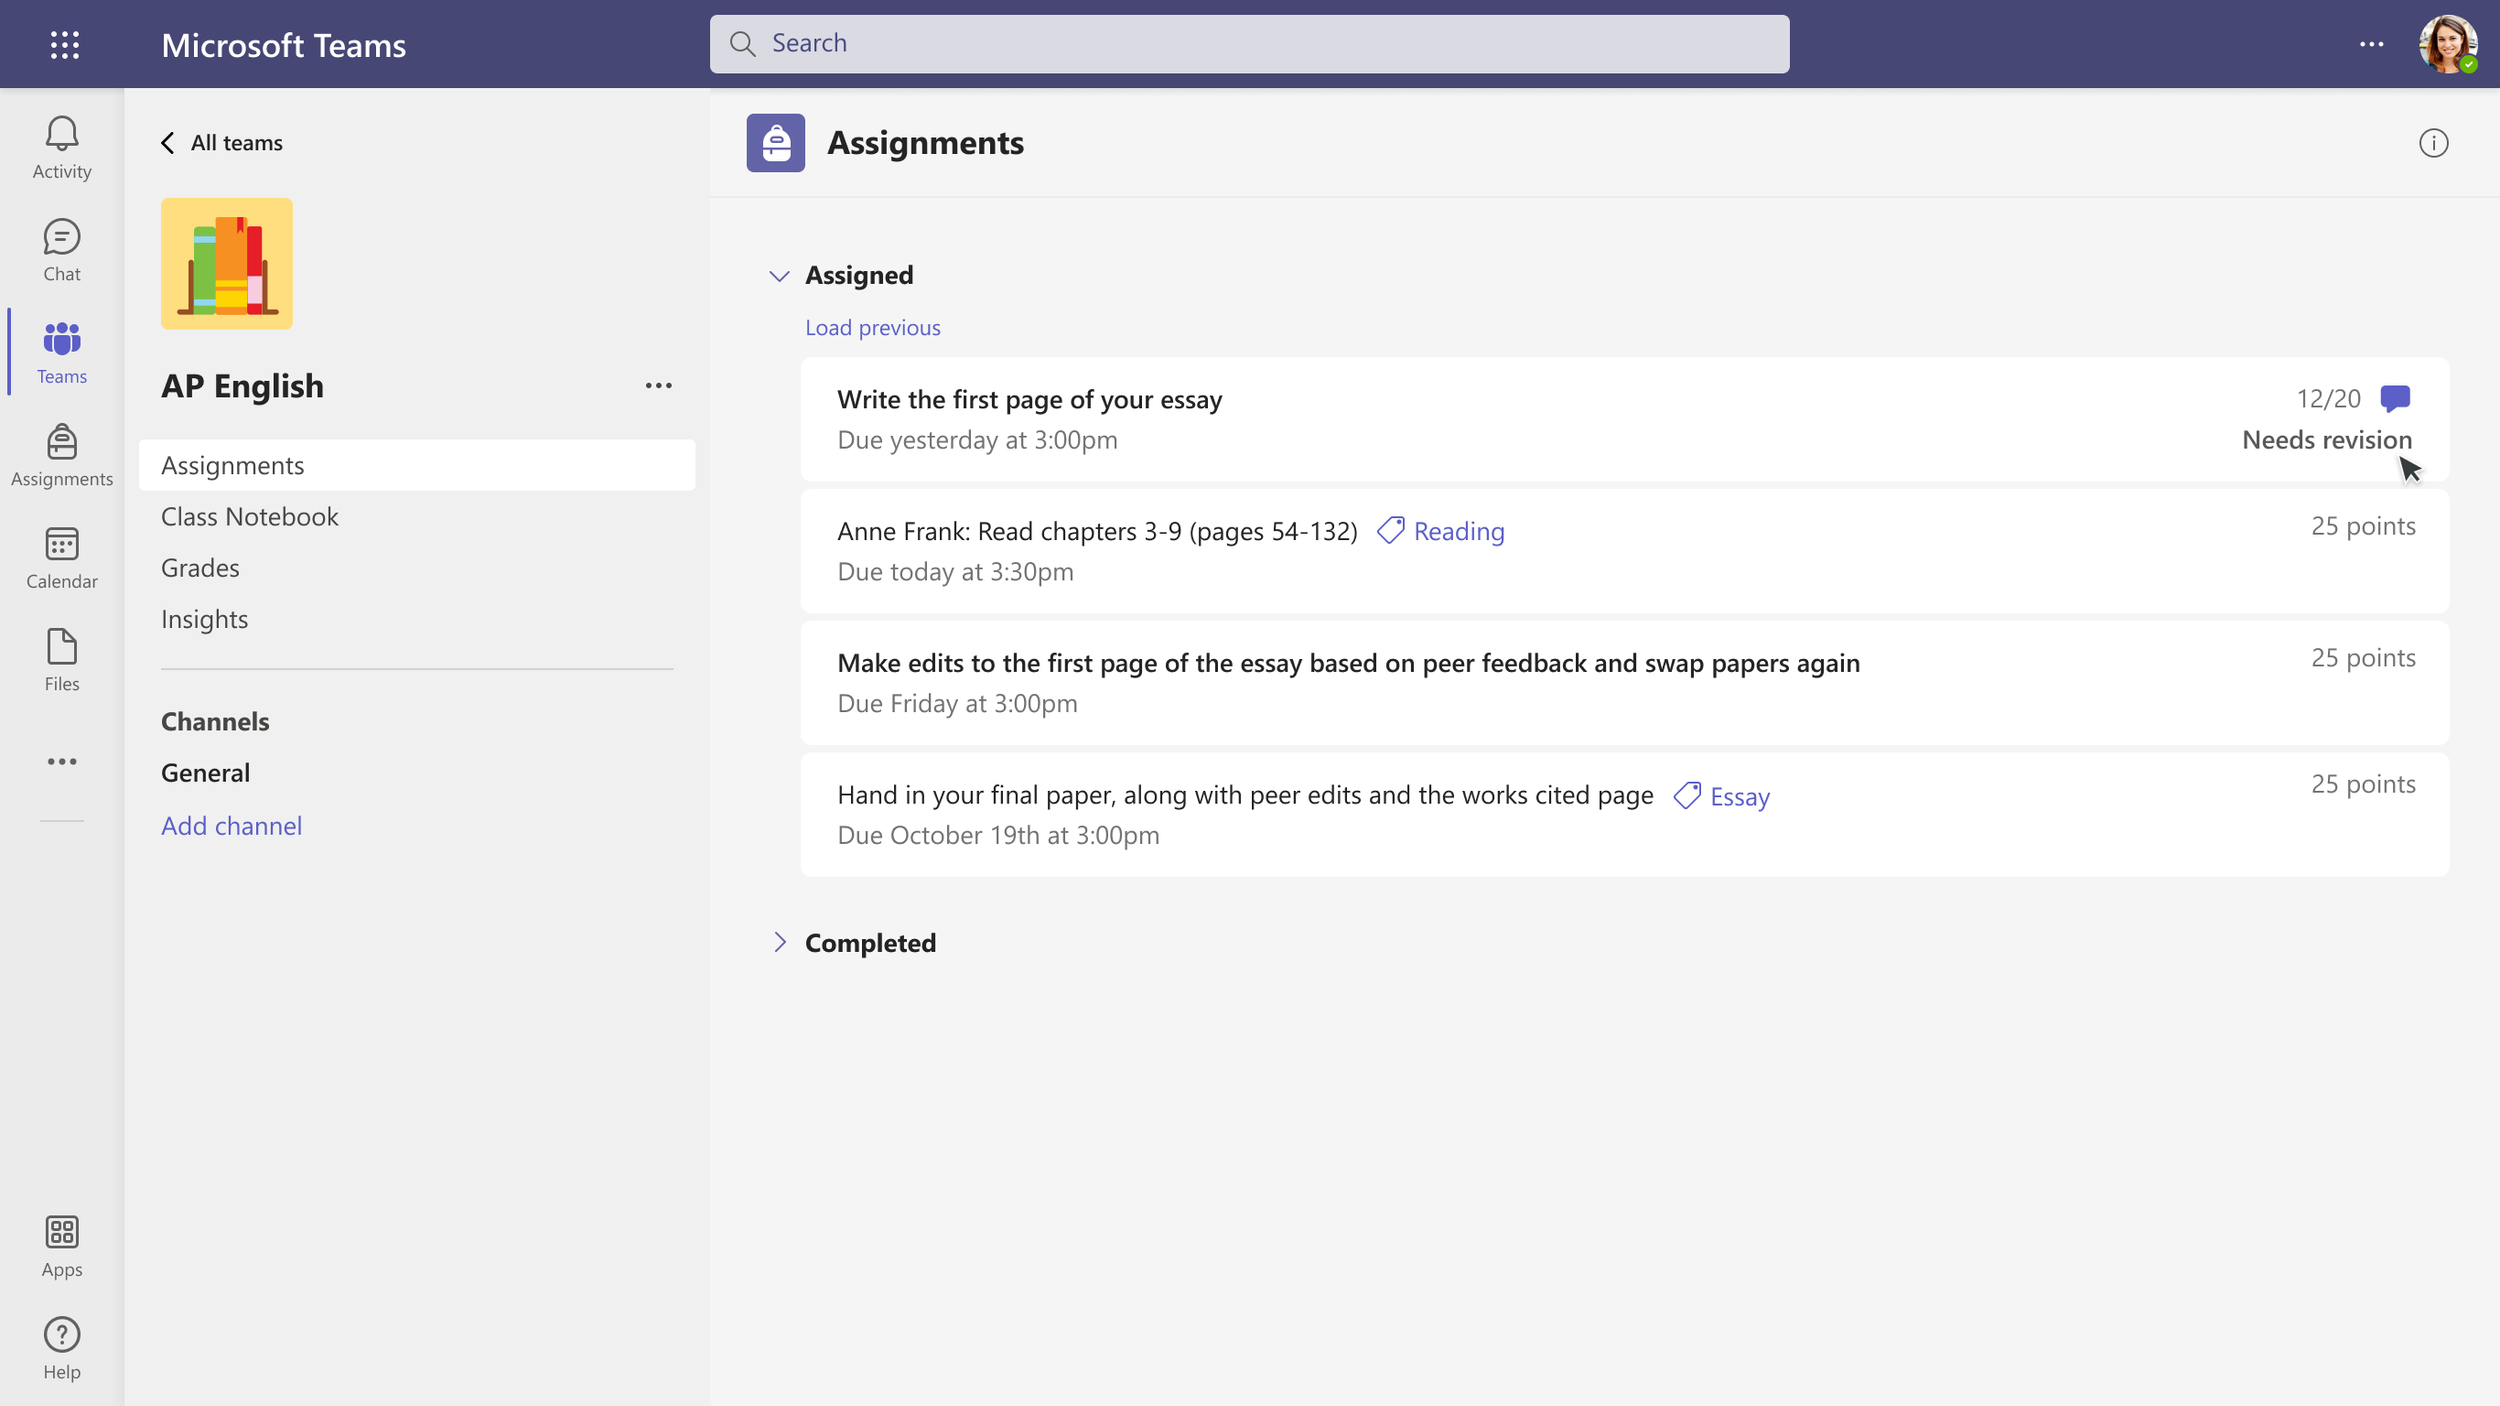Expand the Completed section

point(779,942)
